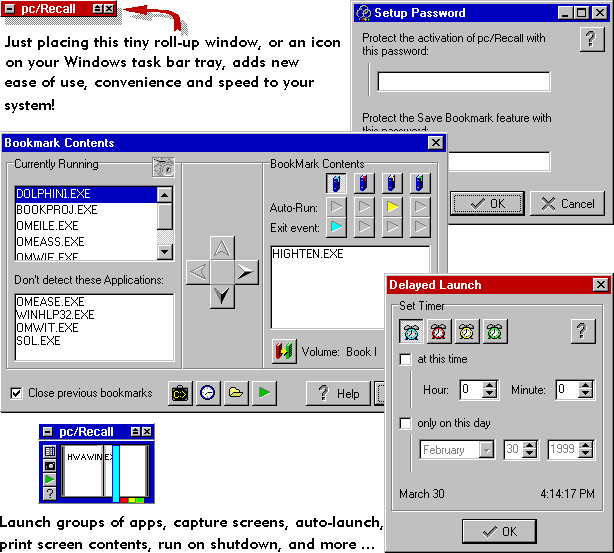Select the cyan alarm clock timer
The width and height of the screenshot is (614, 553).
(411, 331)
